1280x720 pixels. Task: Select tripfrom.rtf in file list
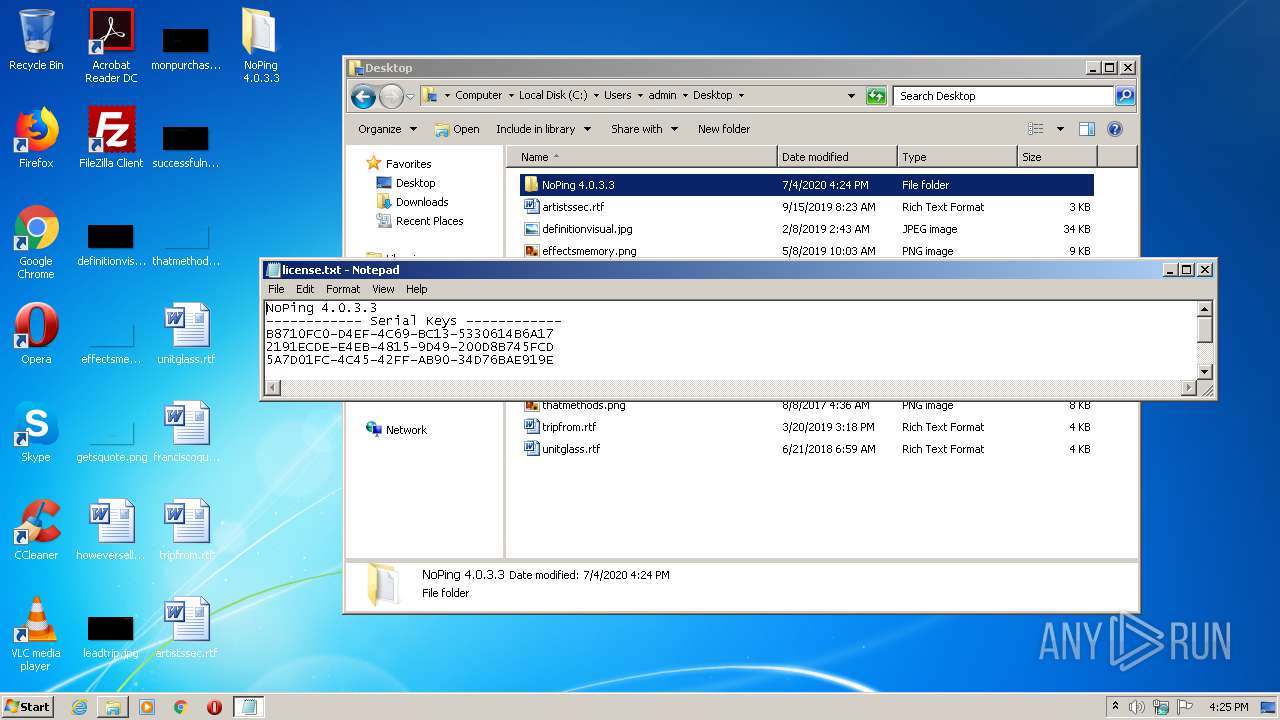(806, 427)
